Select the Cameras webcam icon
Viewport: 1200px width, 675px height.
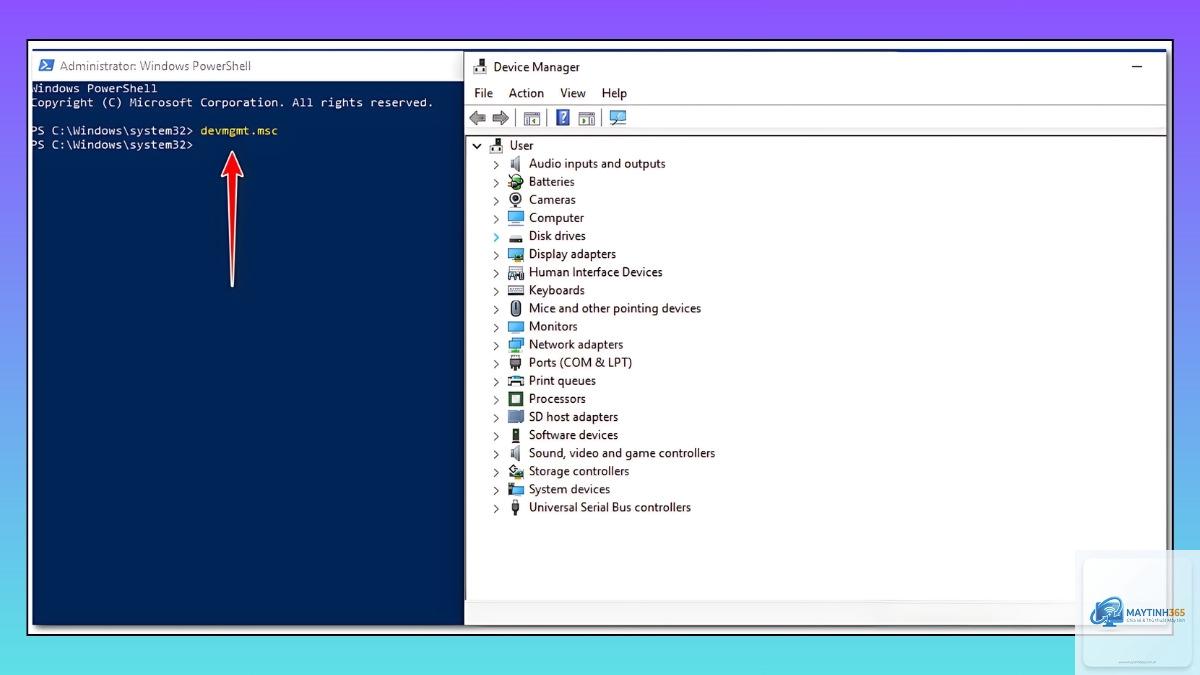click(516, 200)
